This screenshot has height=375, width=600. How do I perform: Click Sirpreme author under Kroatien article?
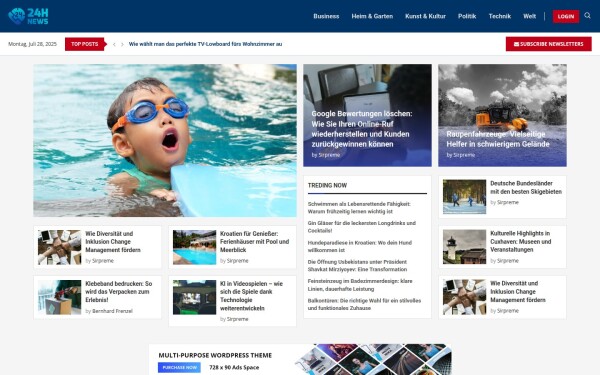237,261
